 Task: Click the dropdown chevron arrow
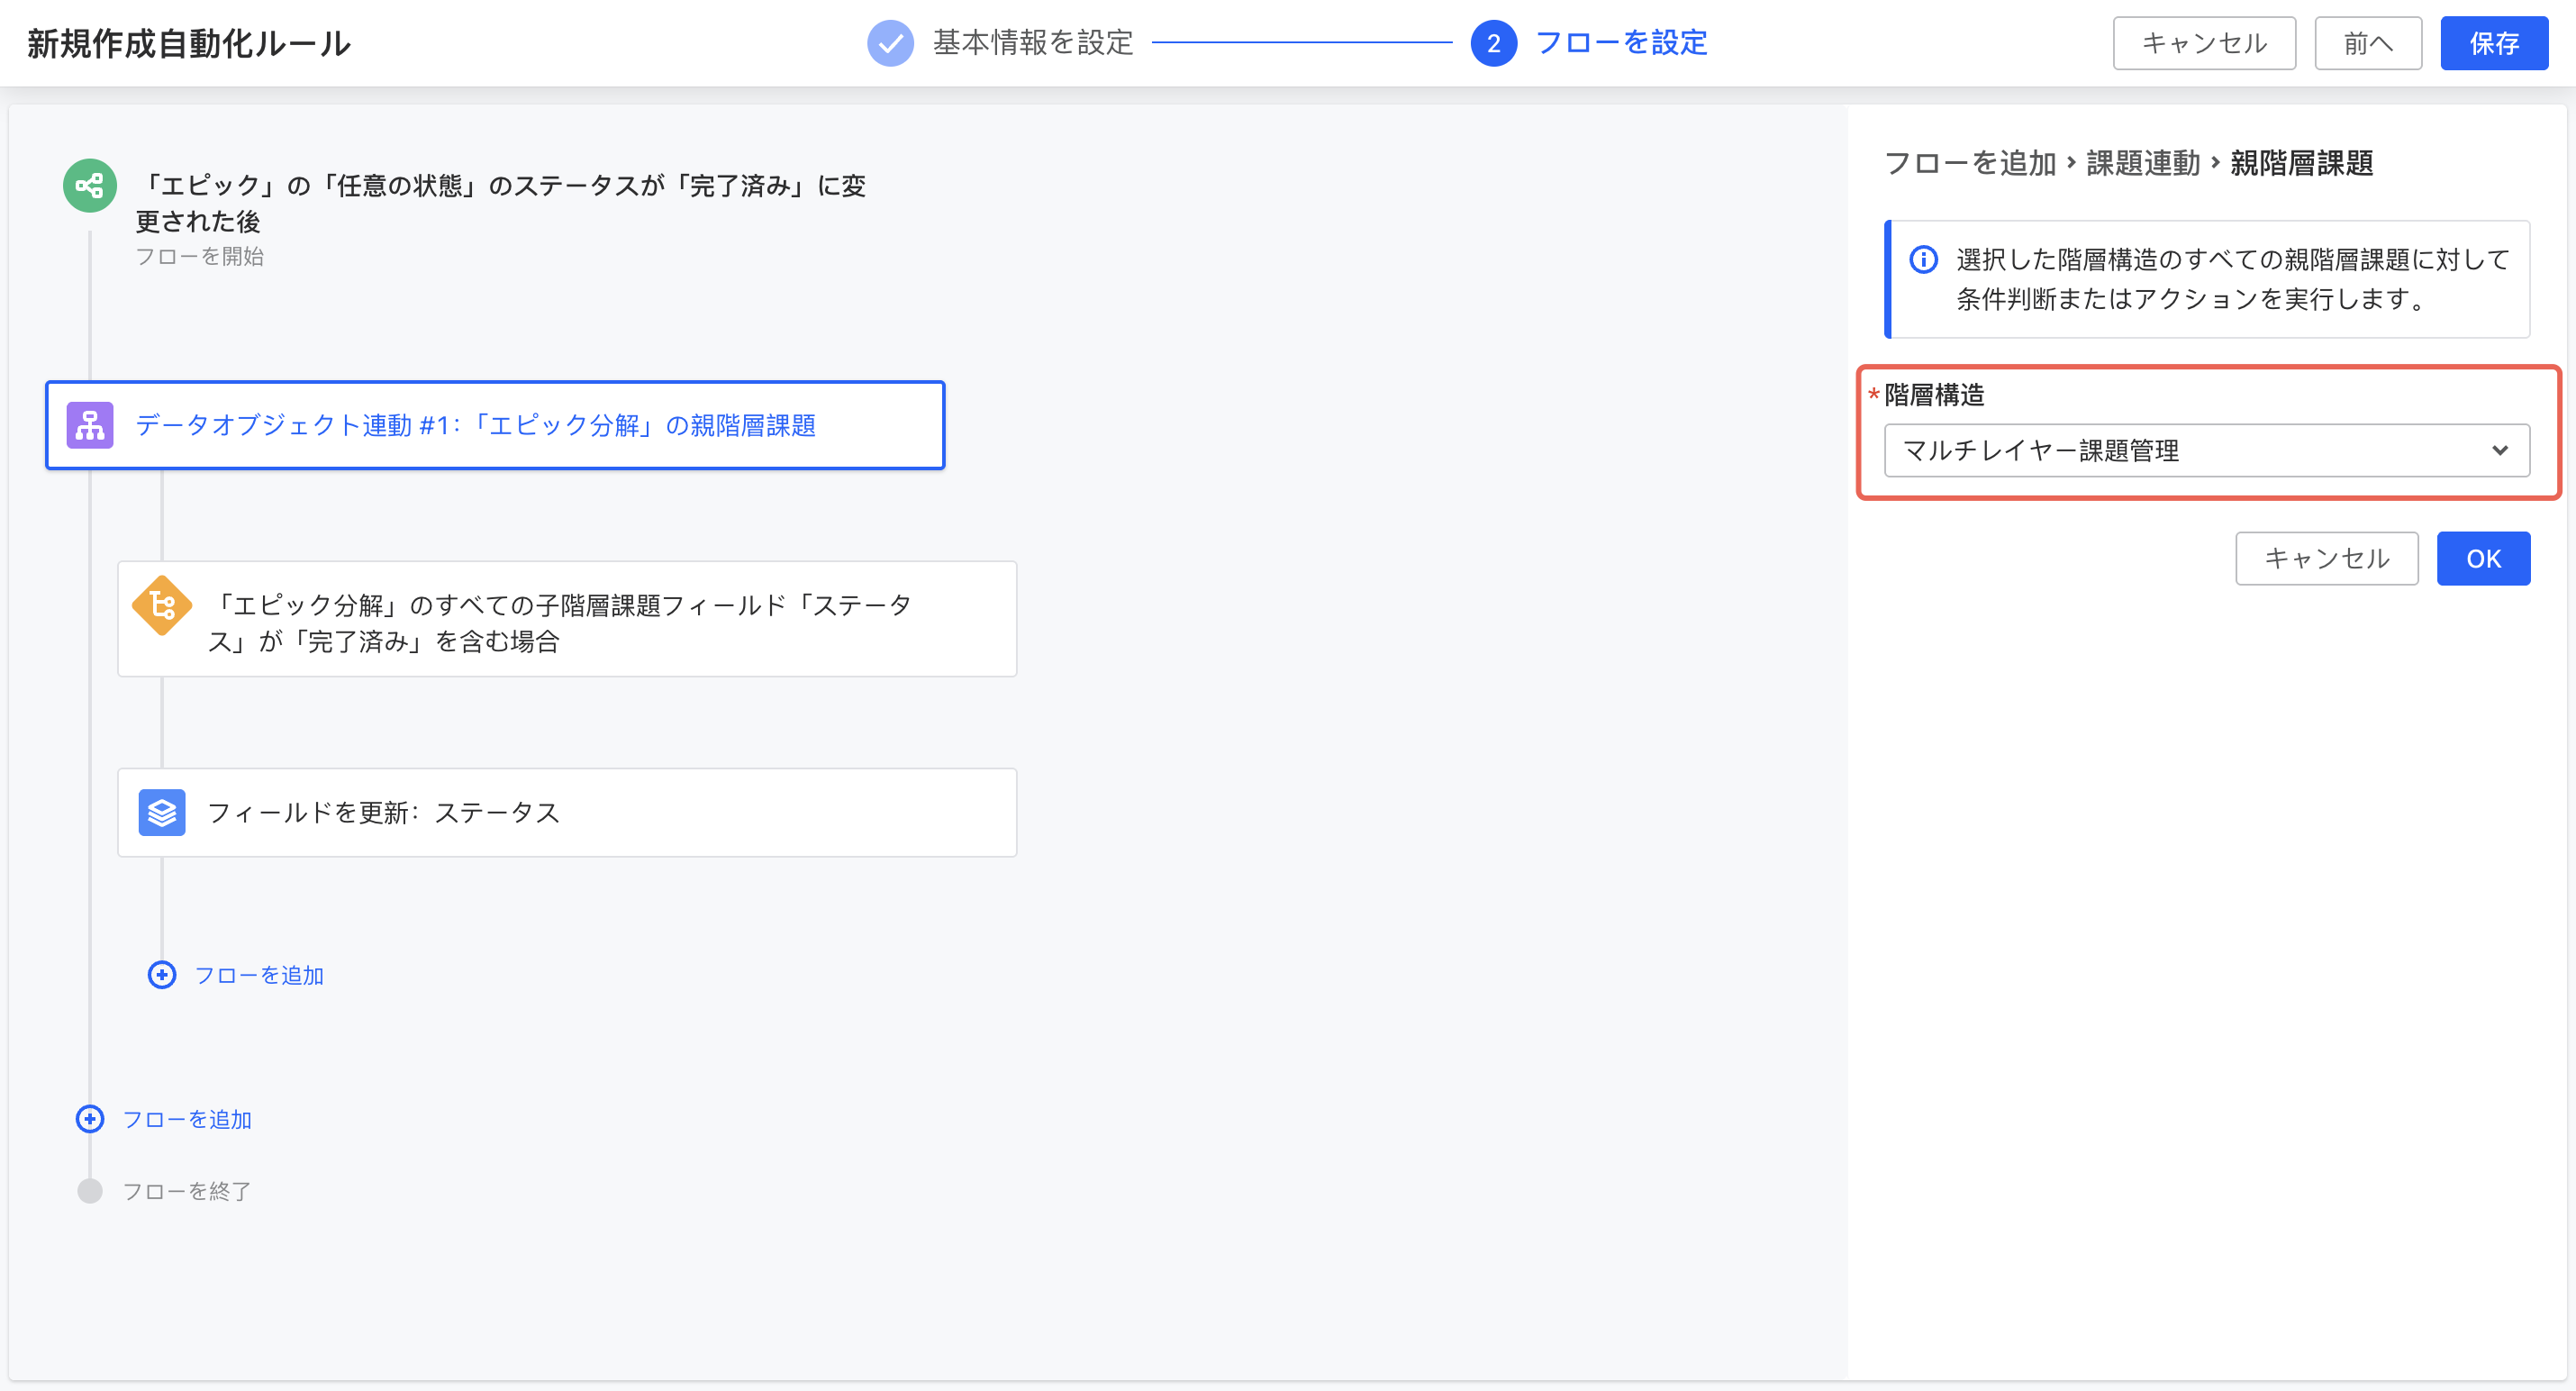click(2499, 451)
